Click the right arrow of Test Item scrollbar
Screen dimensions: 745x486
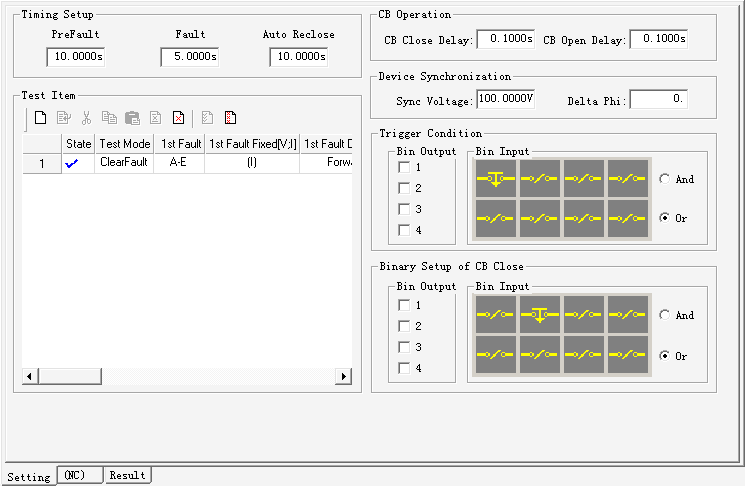pyautogui.click(x=344, y=376)
